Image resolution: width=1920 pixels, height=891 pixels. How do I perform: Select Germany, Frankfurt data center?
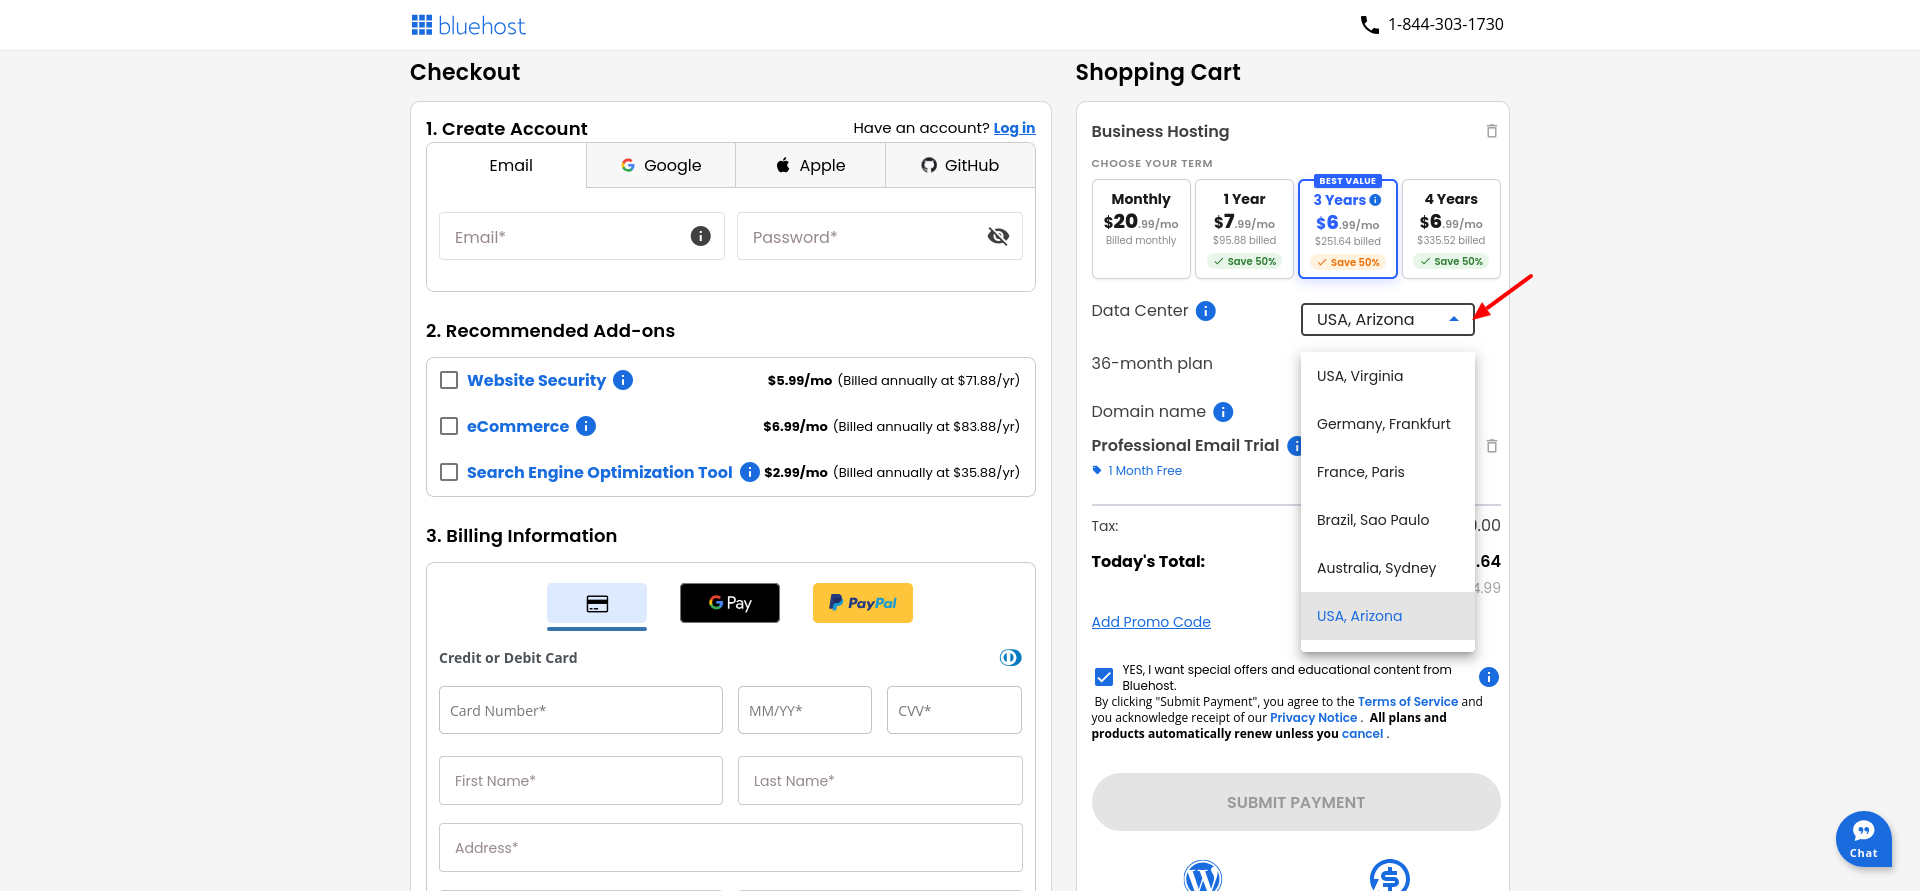[1388, 424]
